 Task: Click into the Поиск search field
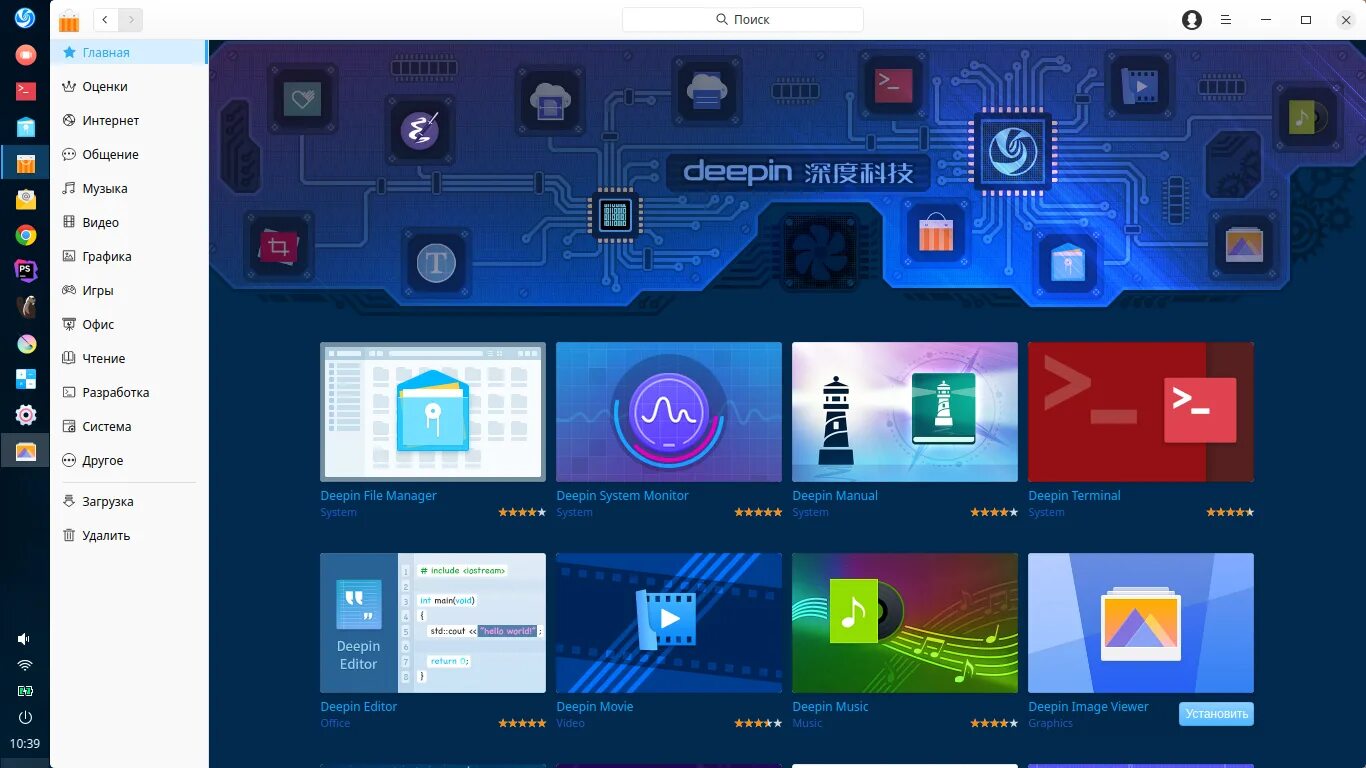tap(742, 19)
